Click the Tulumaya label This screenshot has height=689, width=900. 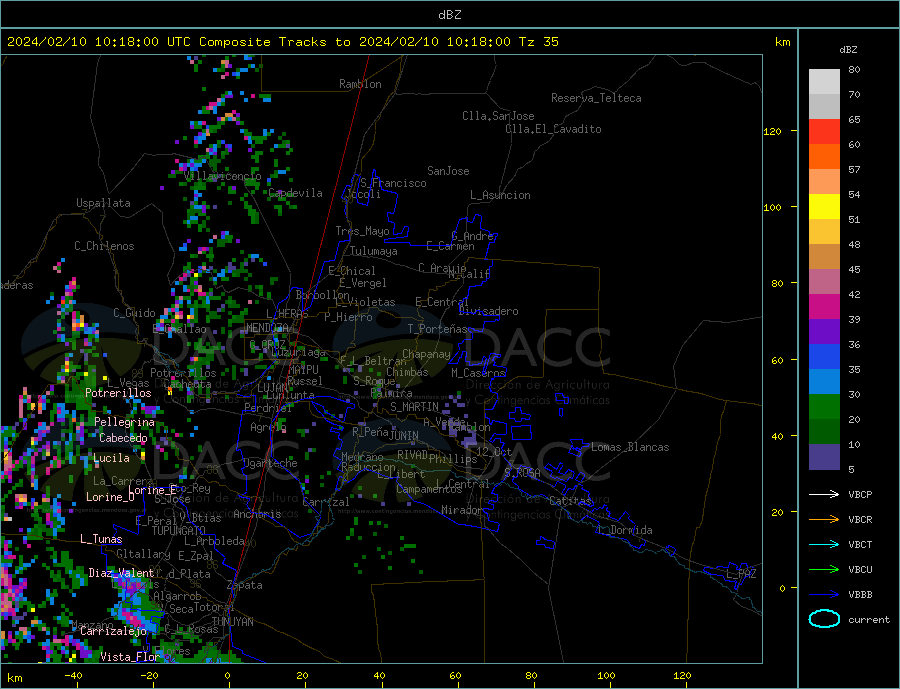coord(374,251)
